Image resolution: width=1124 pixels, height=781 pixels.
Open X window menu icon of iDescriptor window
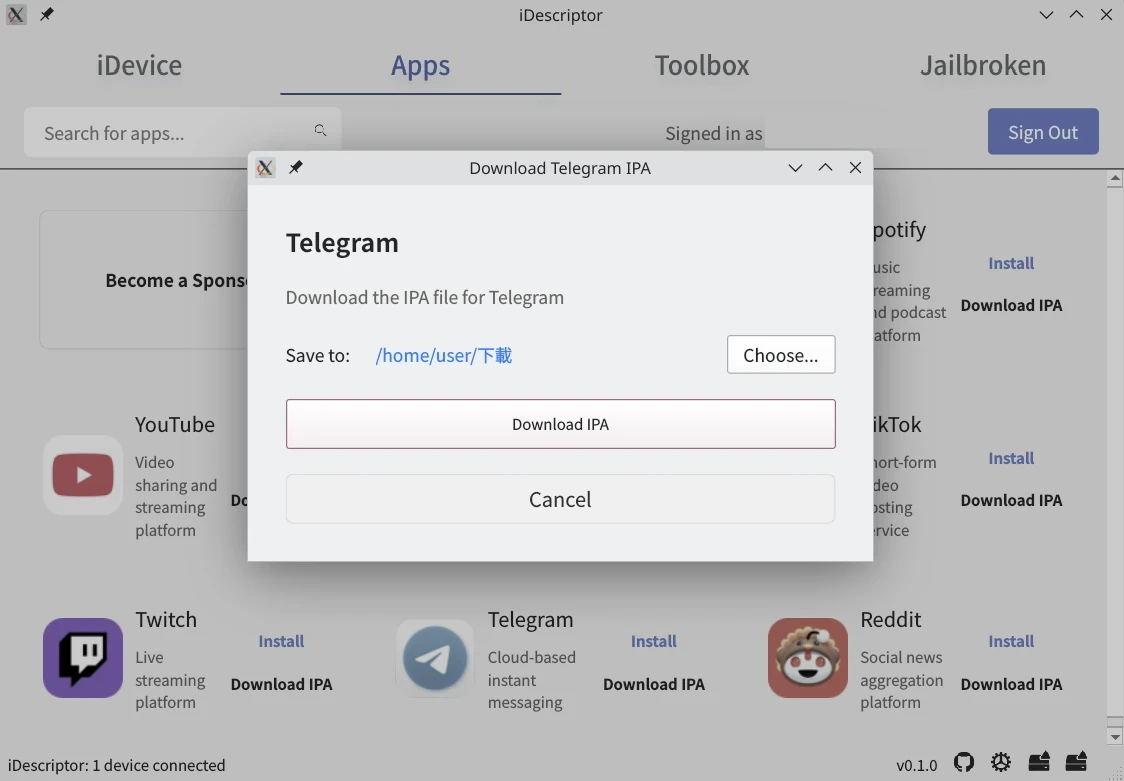click(16, 14)
